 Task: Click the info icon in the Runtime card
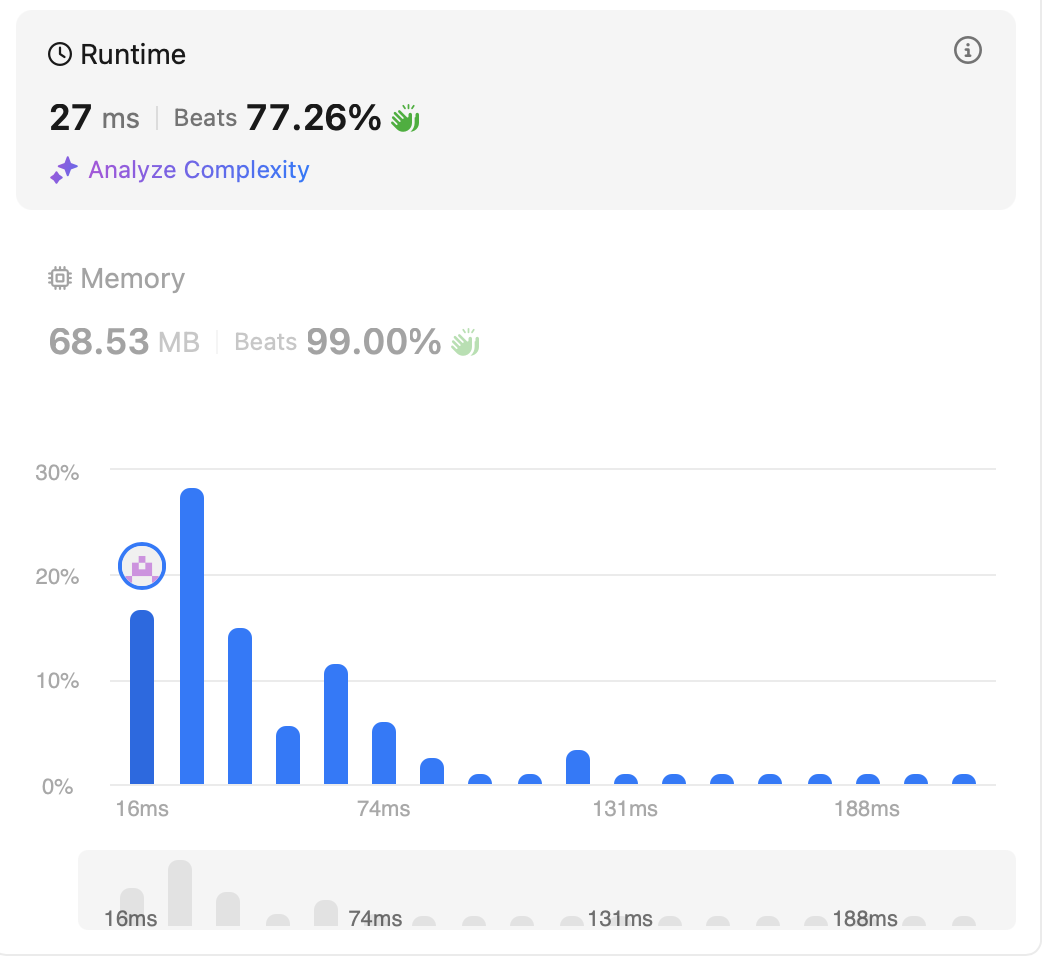[968, 51]
